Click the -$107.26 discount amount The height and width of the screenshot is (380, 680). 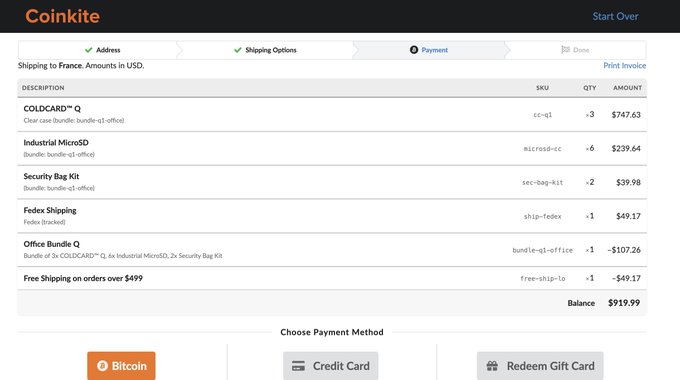click(624, 250)
